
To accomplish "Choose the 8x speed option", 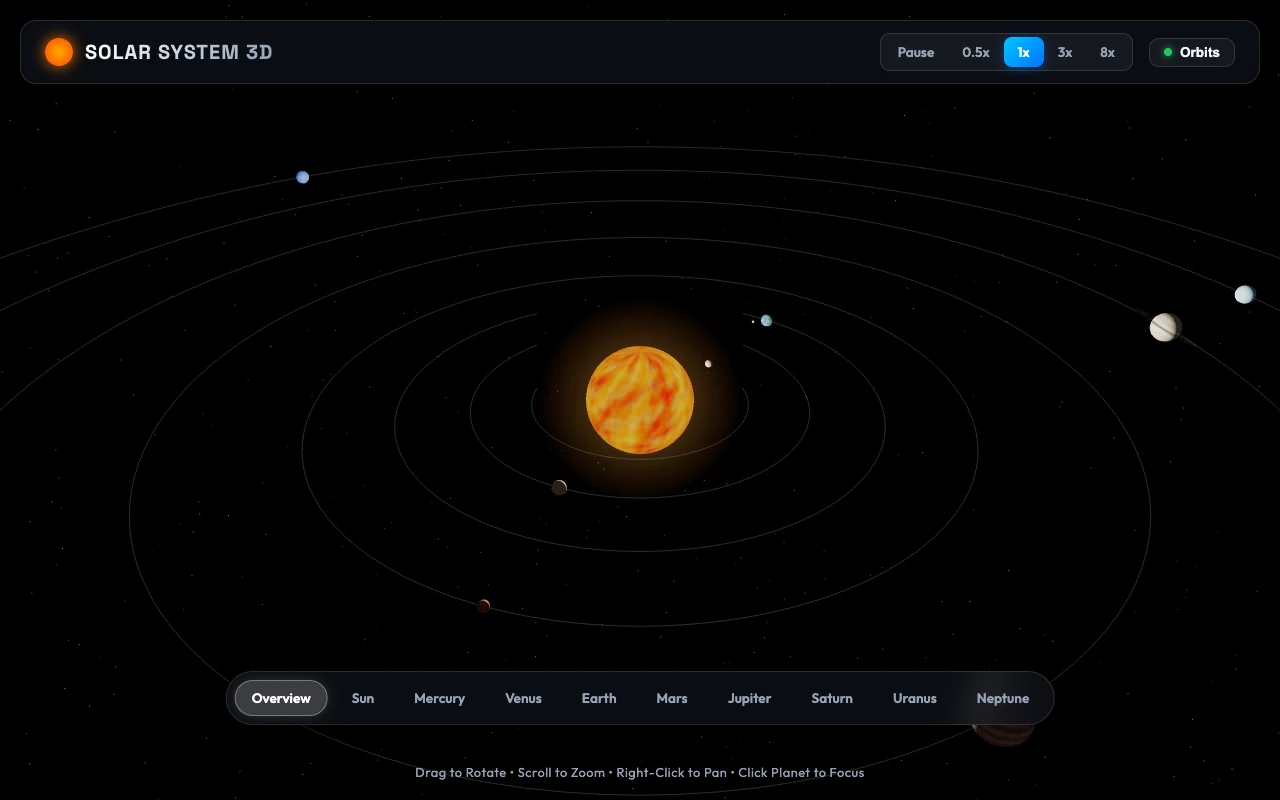I will click(1107, 52).
